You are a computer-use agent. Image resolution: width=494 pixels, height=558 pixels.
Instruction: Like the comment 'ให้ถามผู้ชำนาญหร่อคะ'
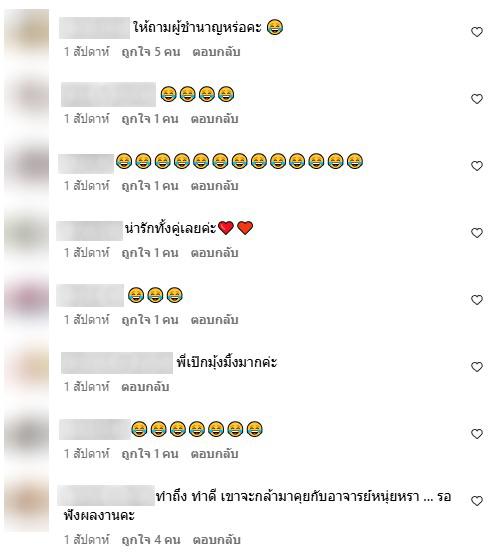pyautogui.click(x=477, y=32)
